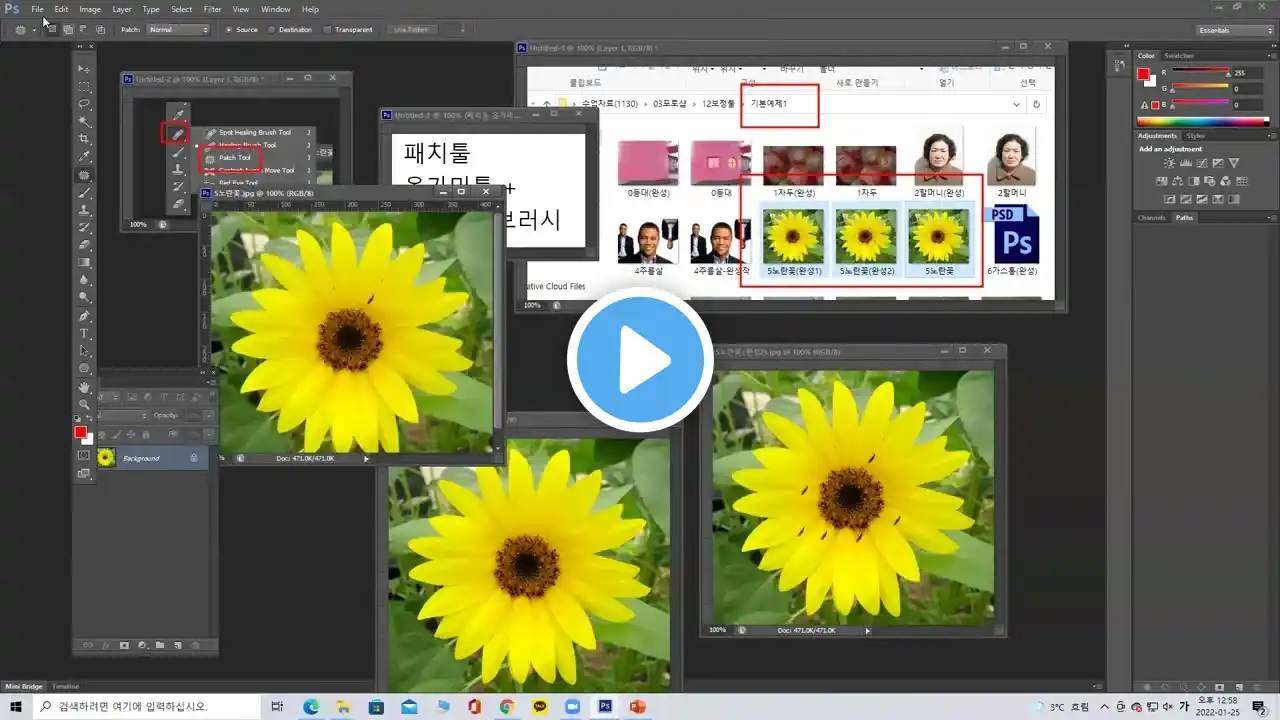Select the Clone Stamp tool in toolbox
Viewport: 1280px width, 720px height.
pyautogui.click(x=85, y=209)
